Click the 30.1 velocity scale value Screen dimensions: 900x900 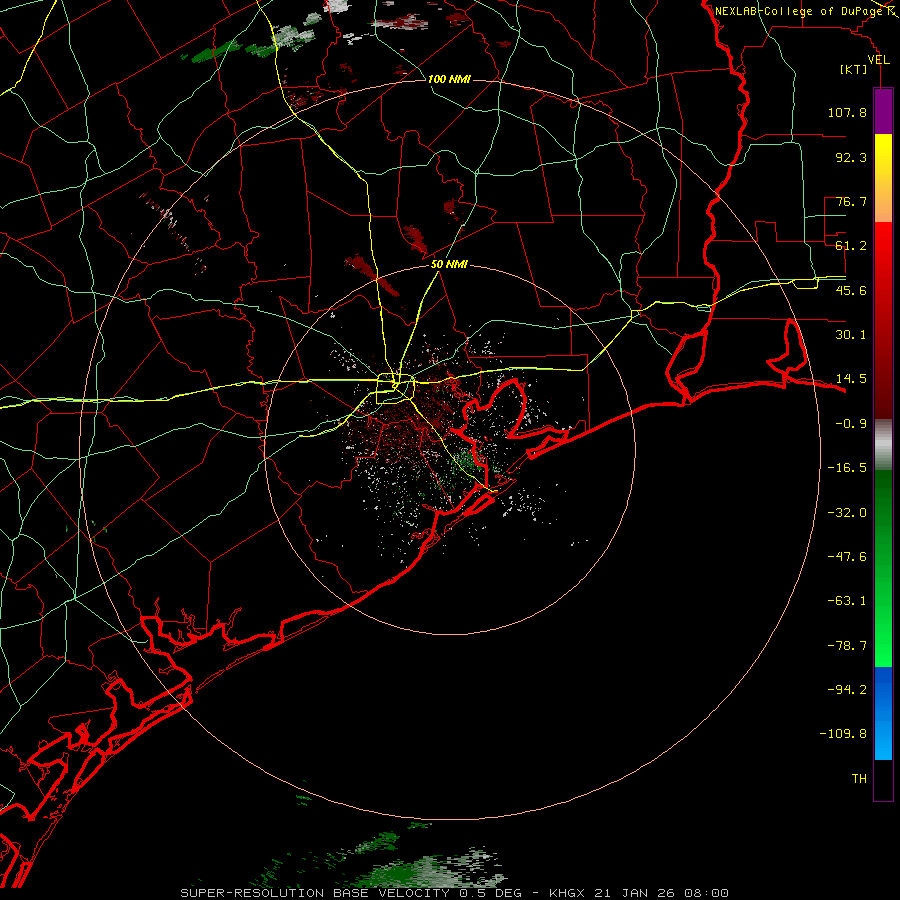pyautogui.click(x=851, y=335)
